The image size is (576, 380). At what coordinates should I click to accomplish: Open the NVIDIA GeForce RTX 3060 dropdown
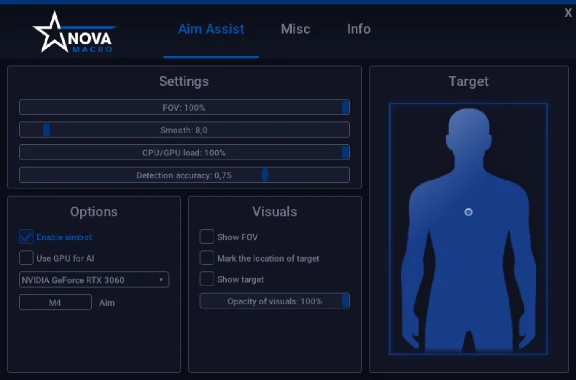click(x=94, y=280)
